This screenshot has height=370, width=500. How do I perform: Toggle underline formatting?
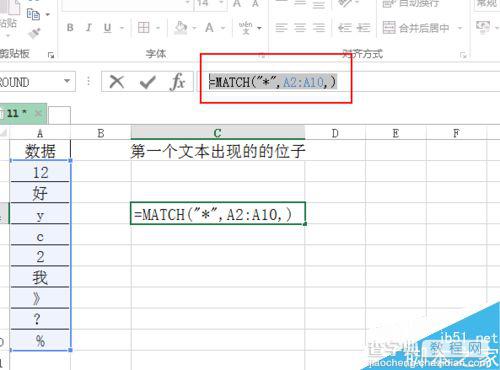tap(107, 28)
